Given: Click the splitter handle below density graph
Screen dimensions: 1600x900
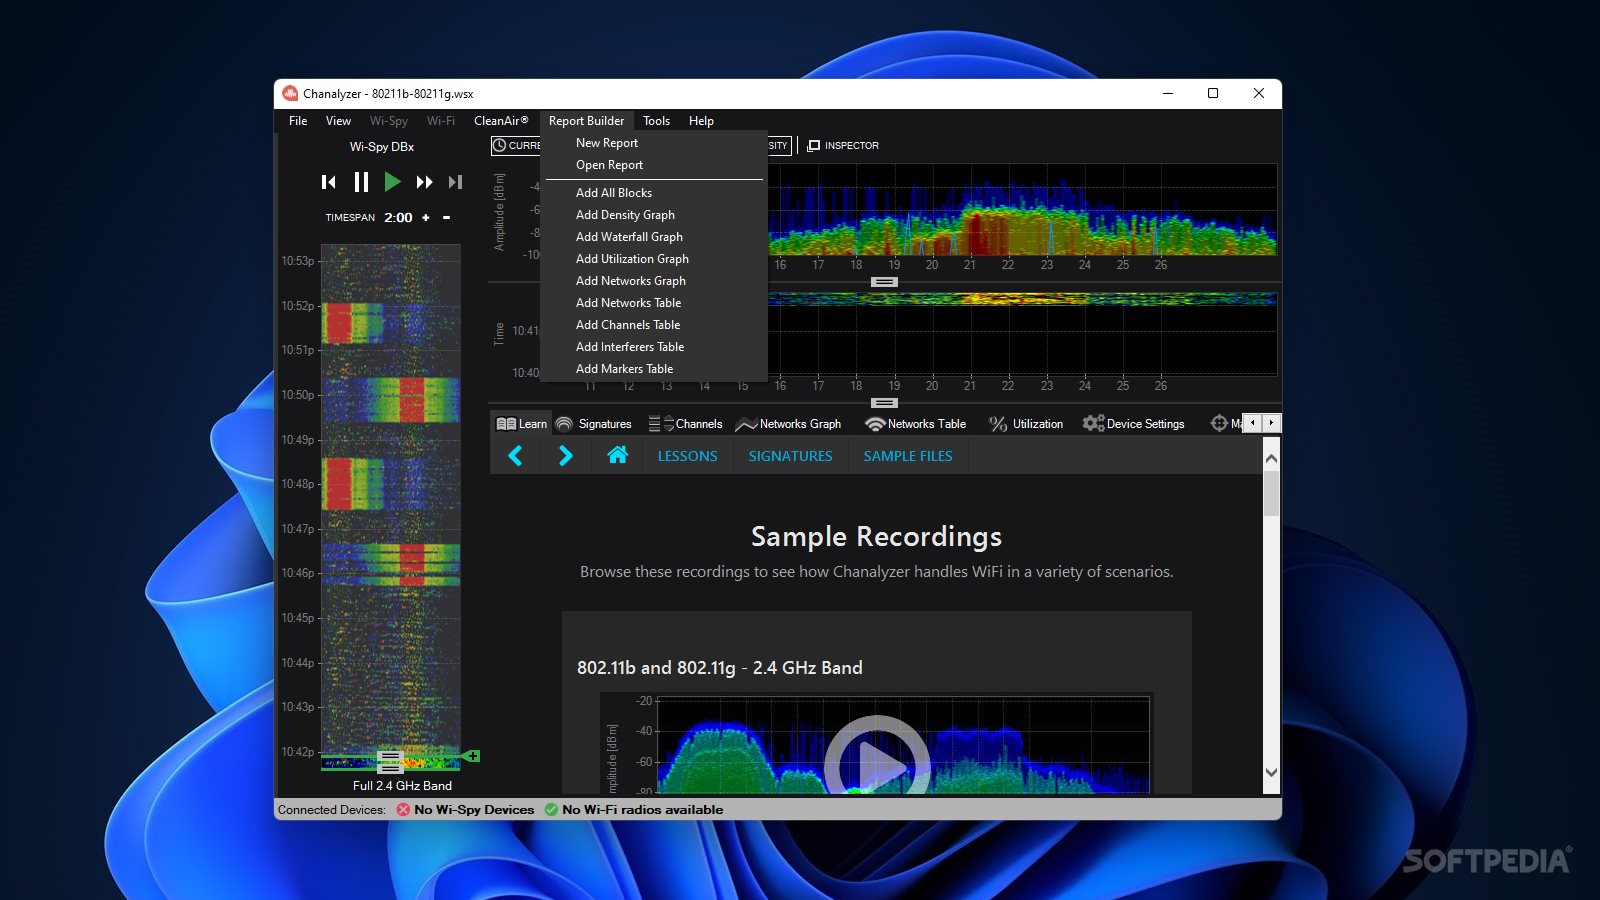Looking at the screenshot, I should pyautogui.click(x=884, y=282).
